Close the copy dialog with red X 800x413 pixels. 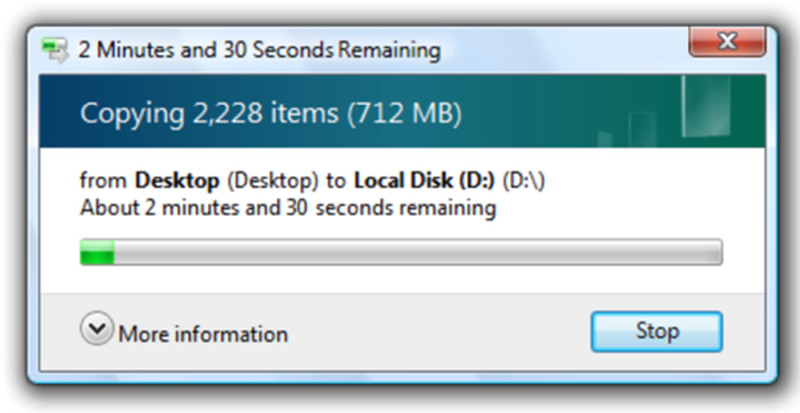[727, 41]
